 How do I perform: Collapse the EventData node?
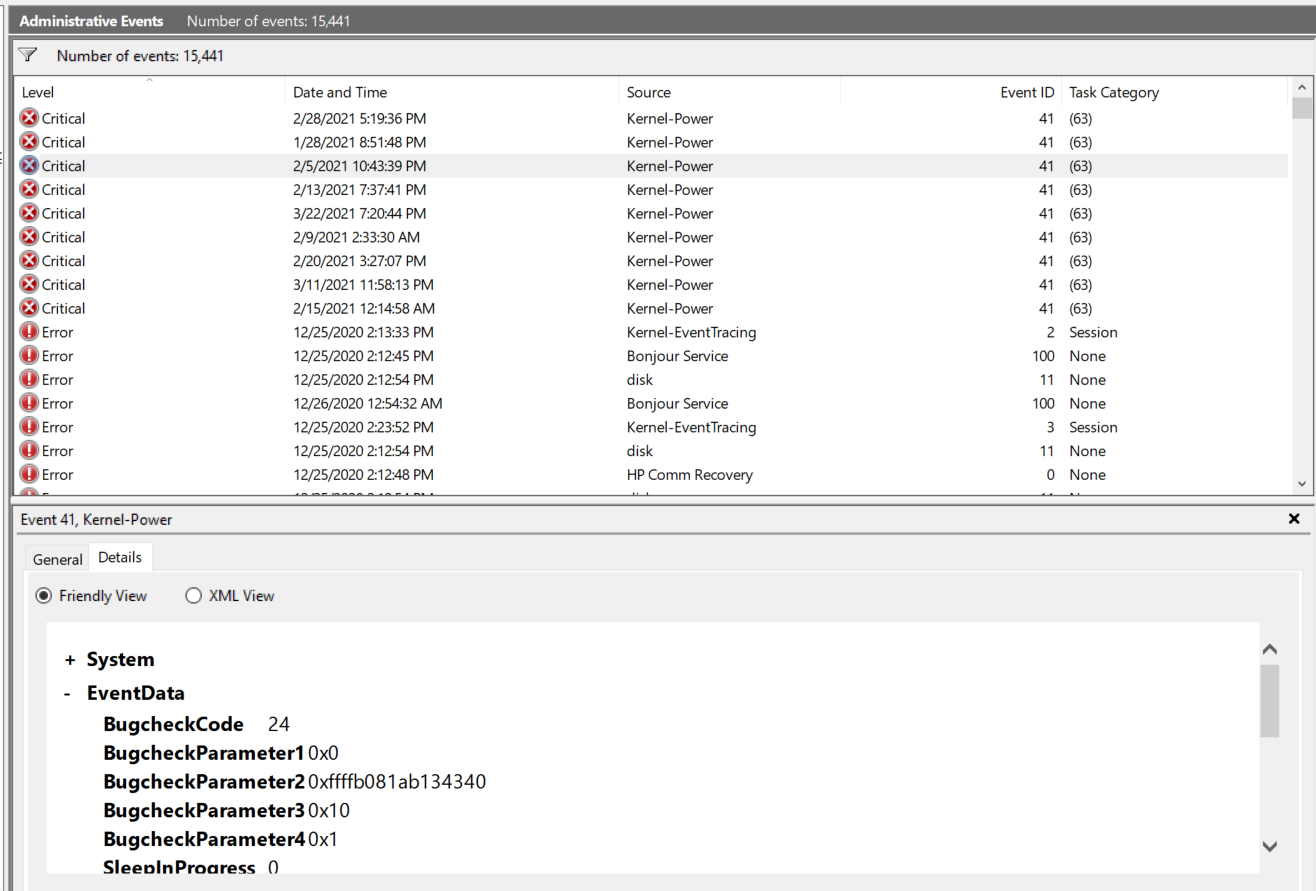point(67,693)
